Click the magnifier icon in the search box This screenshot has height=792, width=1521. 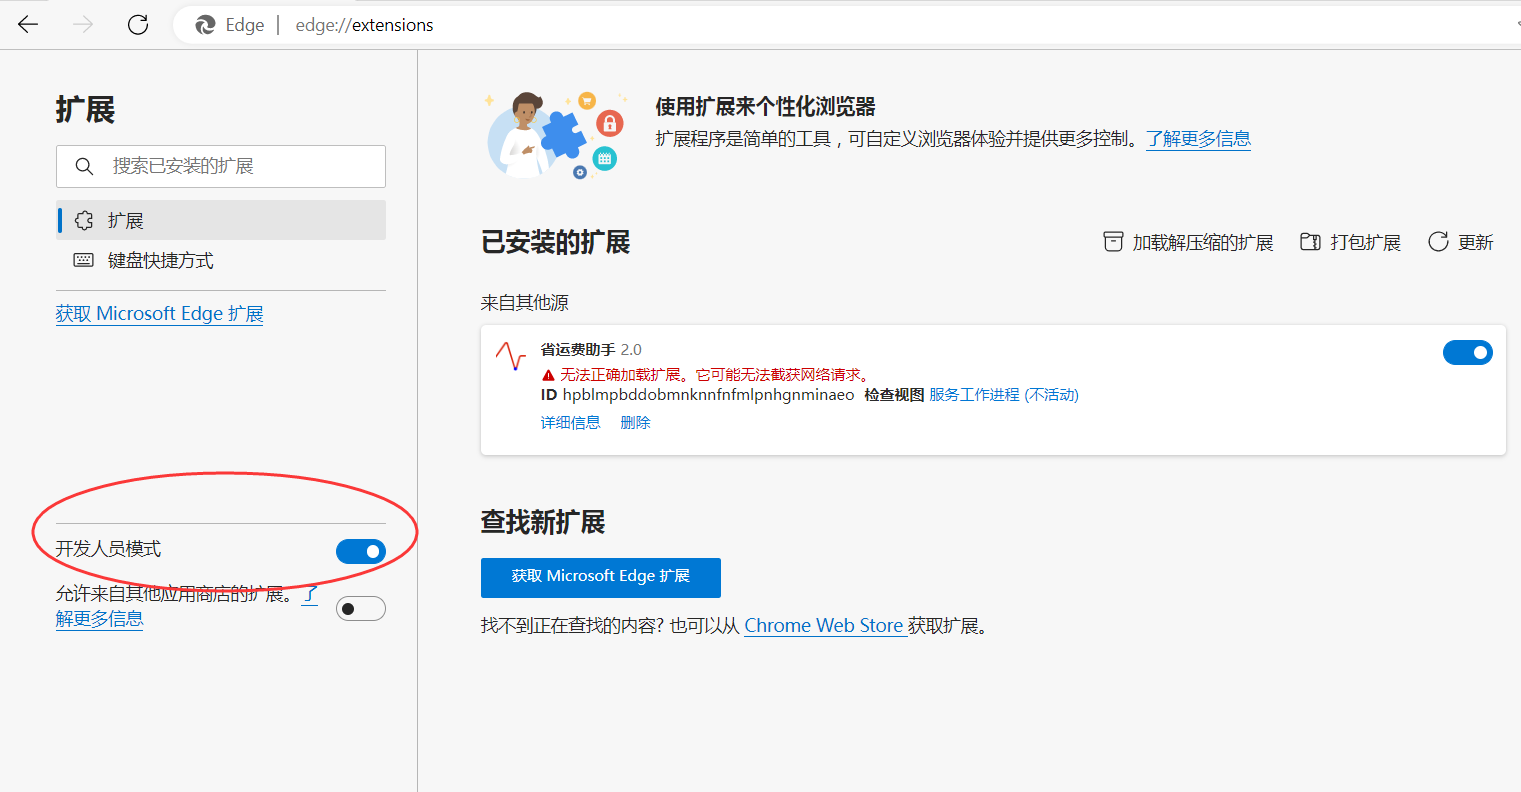tap(84, 166)
